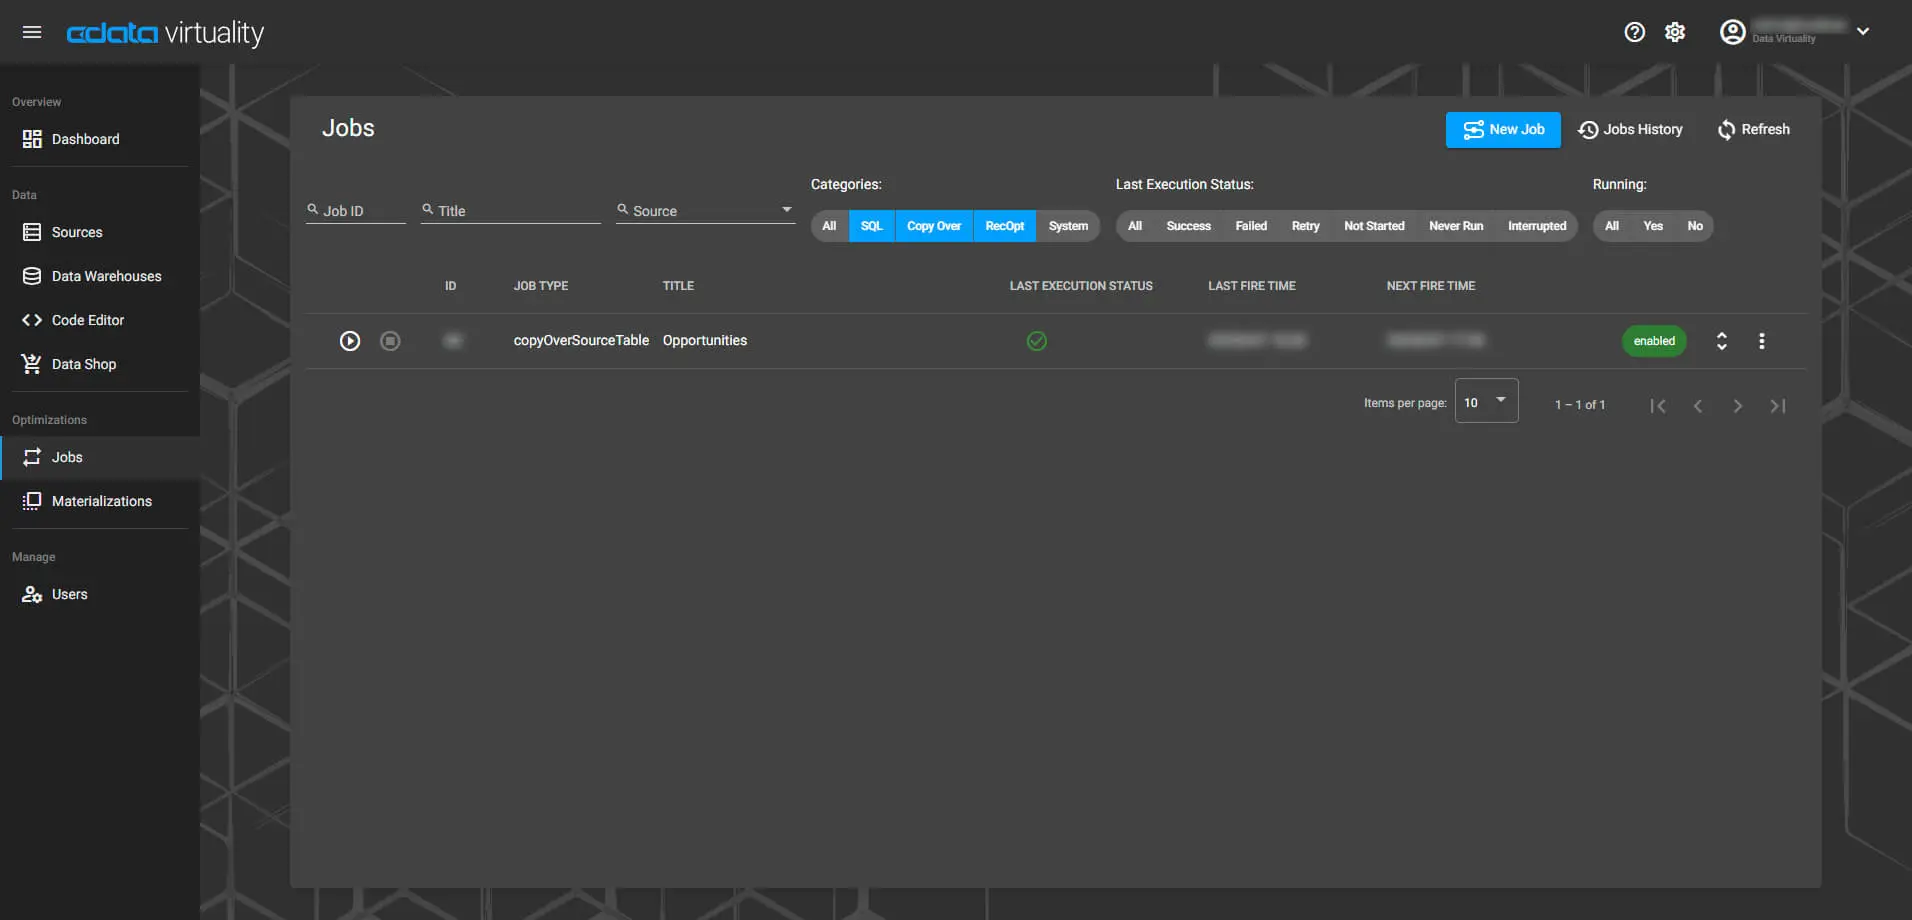Go to next page of jobs

(x=1737, y=406)
